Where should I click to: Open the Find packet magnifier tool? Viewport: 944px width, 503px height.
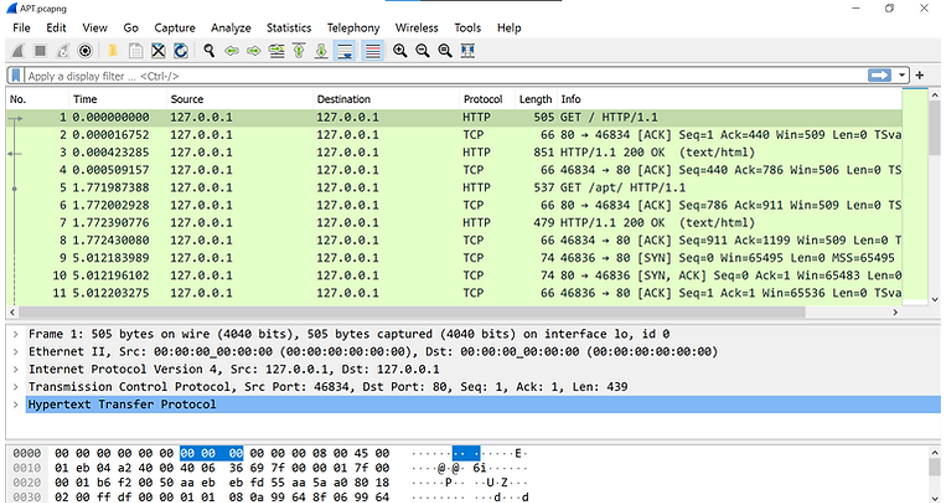click(209, 51)
